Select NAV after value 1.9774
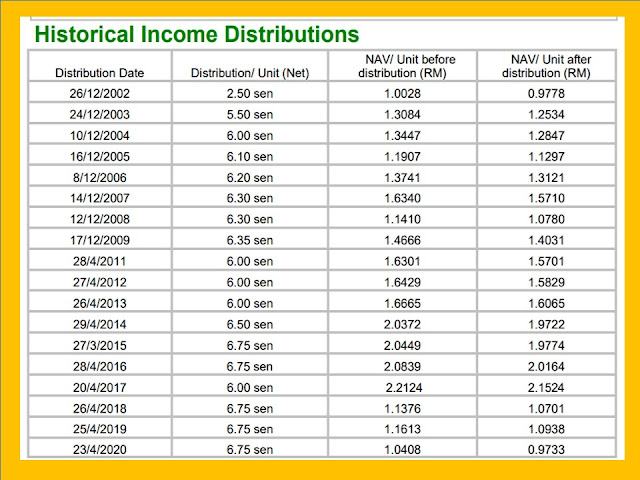This screenshot has height=480, width=640. click(x=547, y=346)
